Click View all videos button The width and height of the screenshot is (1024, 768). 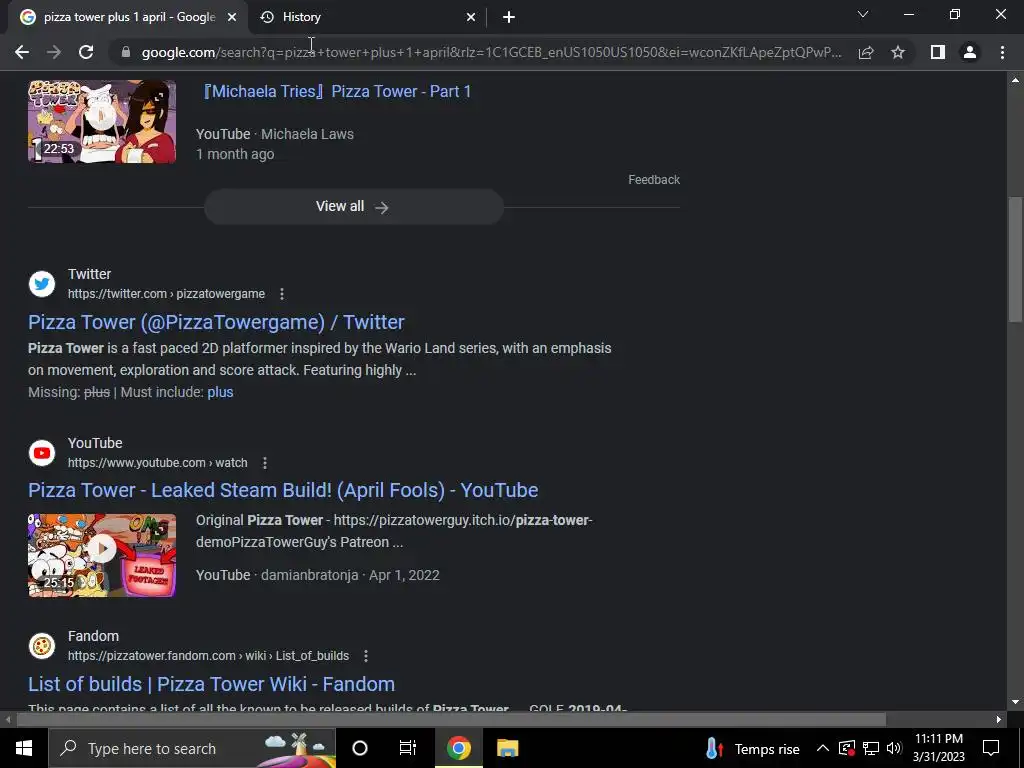click(x=353, y=206)
